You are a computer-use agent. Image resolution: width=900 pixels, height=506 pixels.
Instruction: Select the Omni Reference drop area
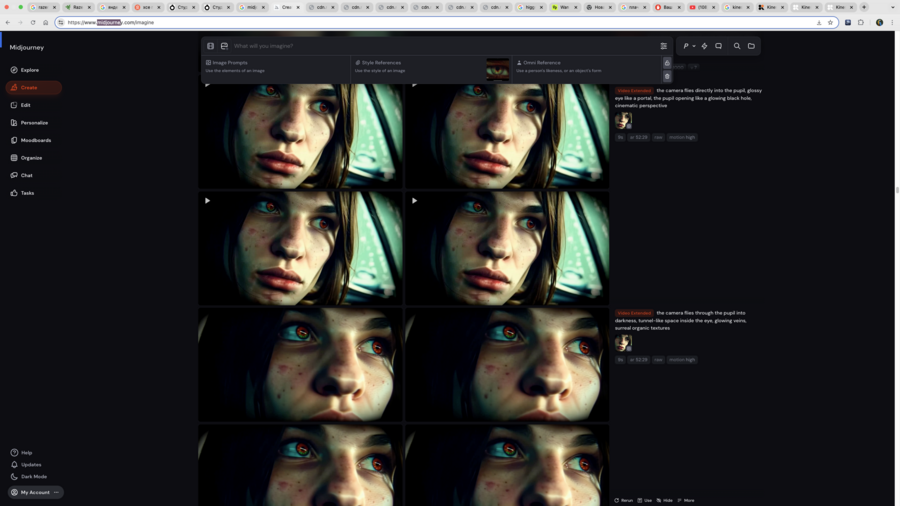tap(586, 69)
